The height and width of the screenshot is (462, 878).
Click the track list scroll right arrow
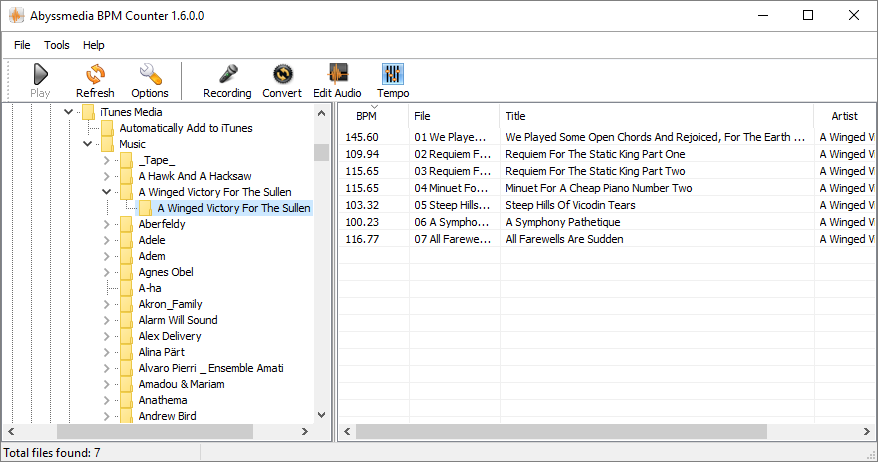(867, 431)
